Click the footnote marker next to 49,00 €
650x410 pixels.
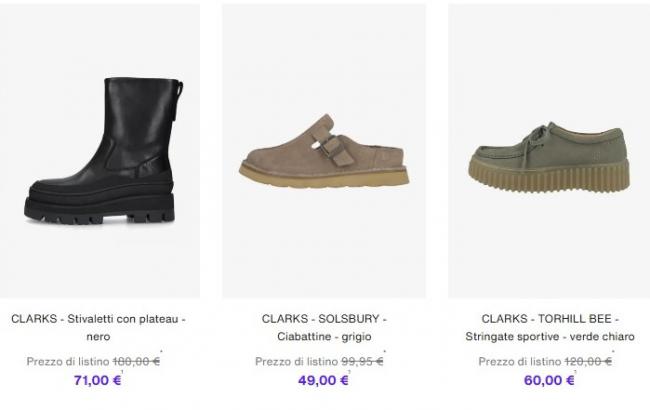348,374
